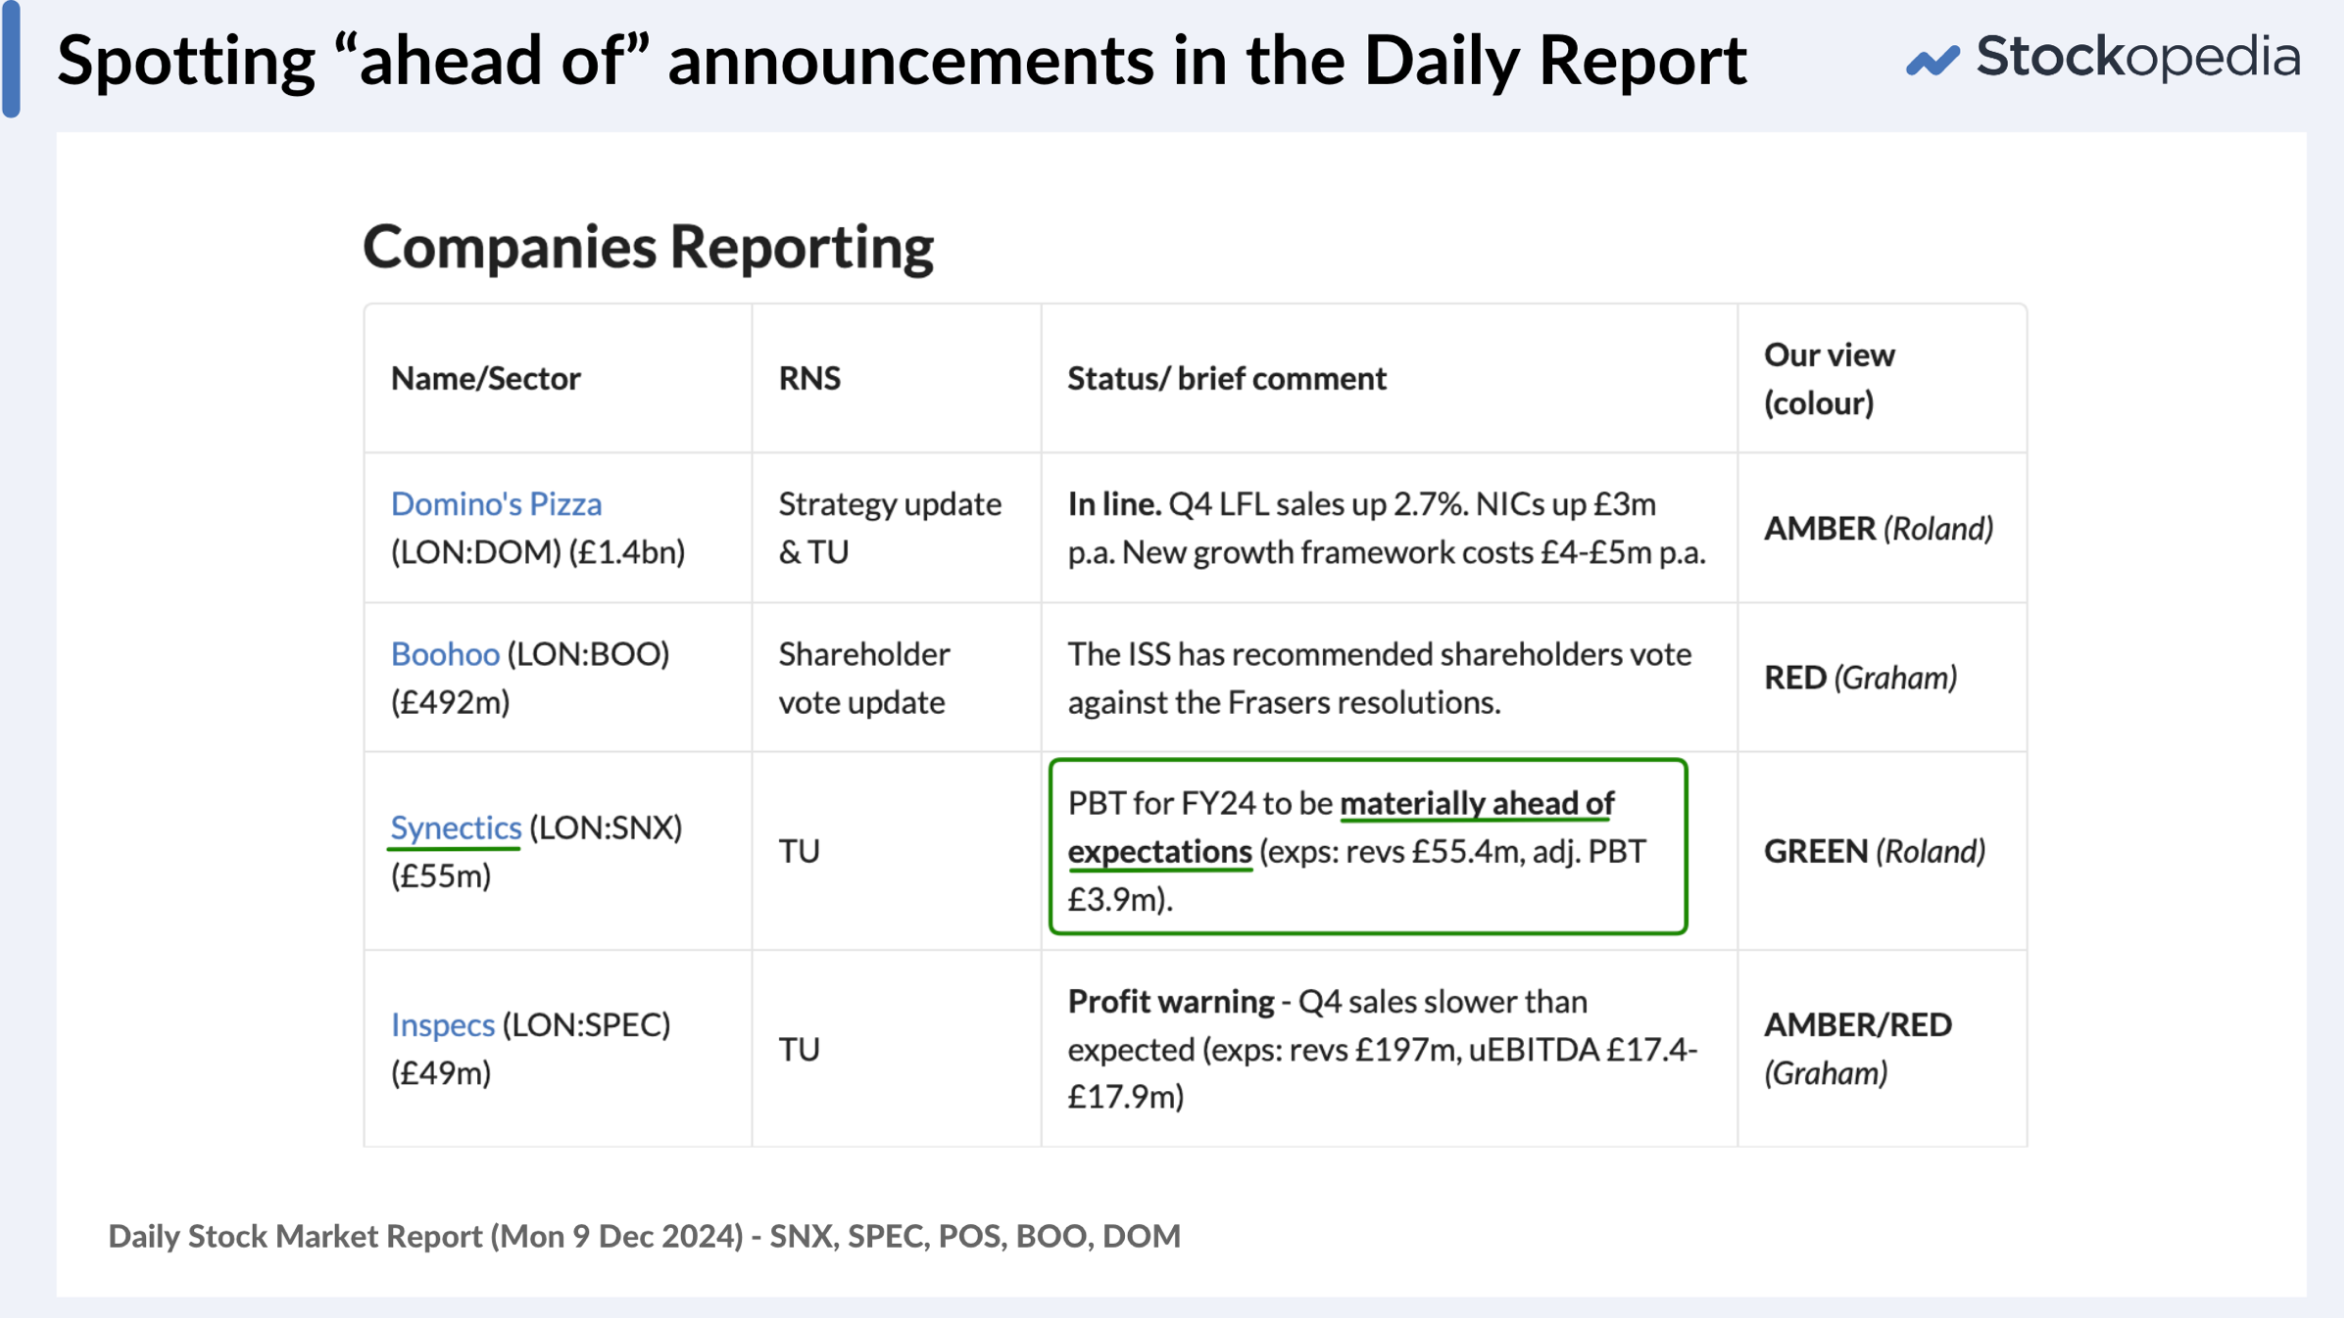Viewport: 2344px width, 1318px height.
Task: Select the Name/Sector column header
Action: click(485, 378)
